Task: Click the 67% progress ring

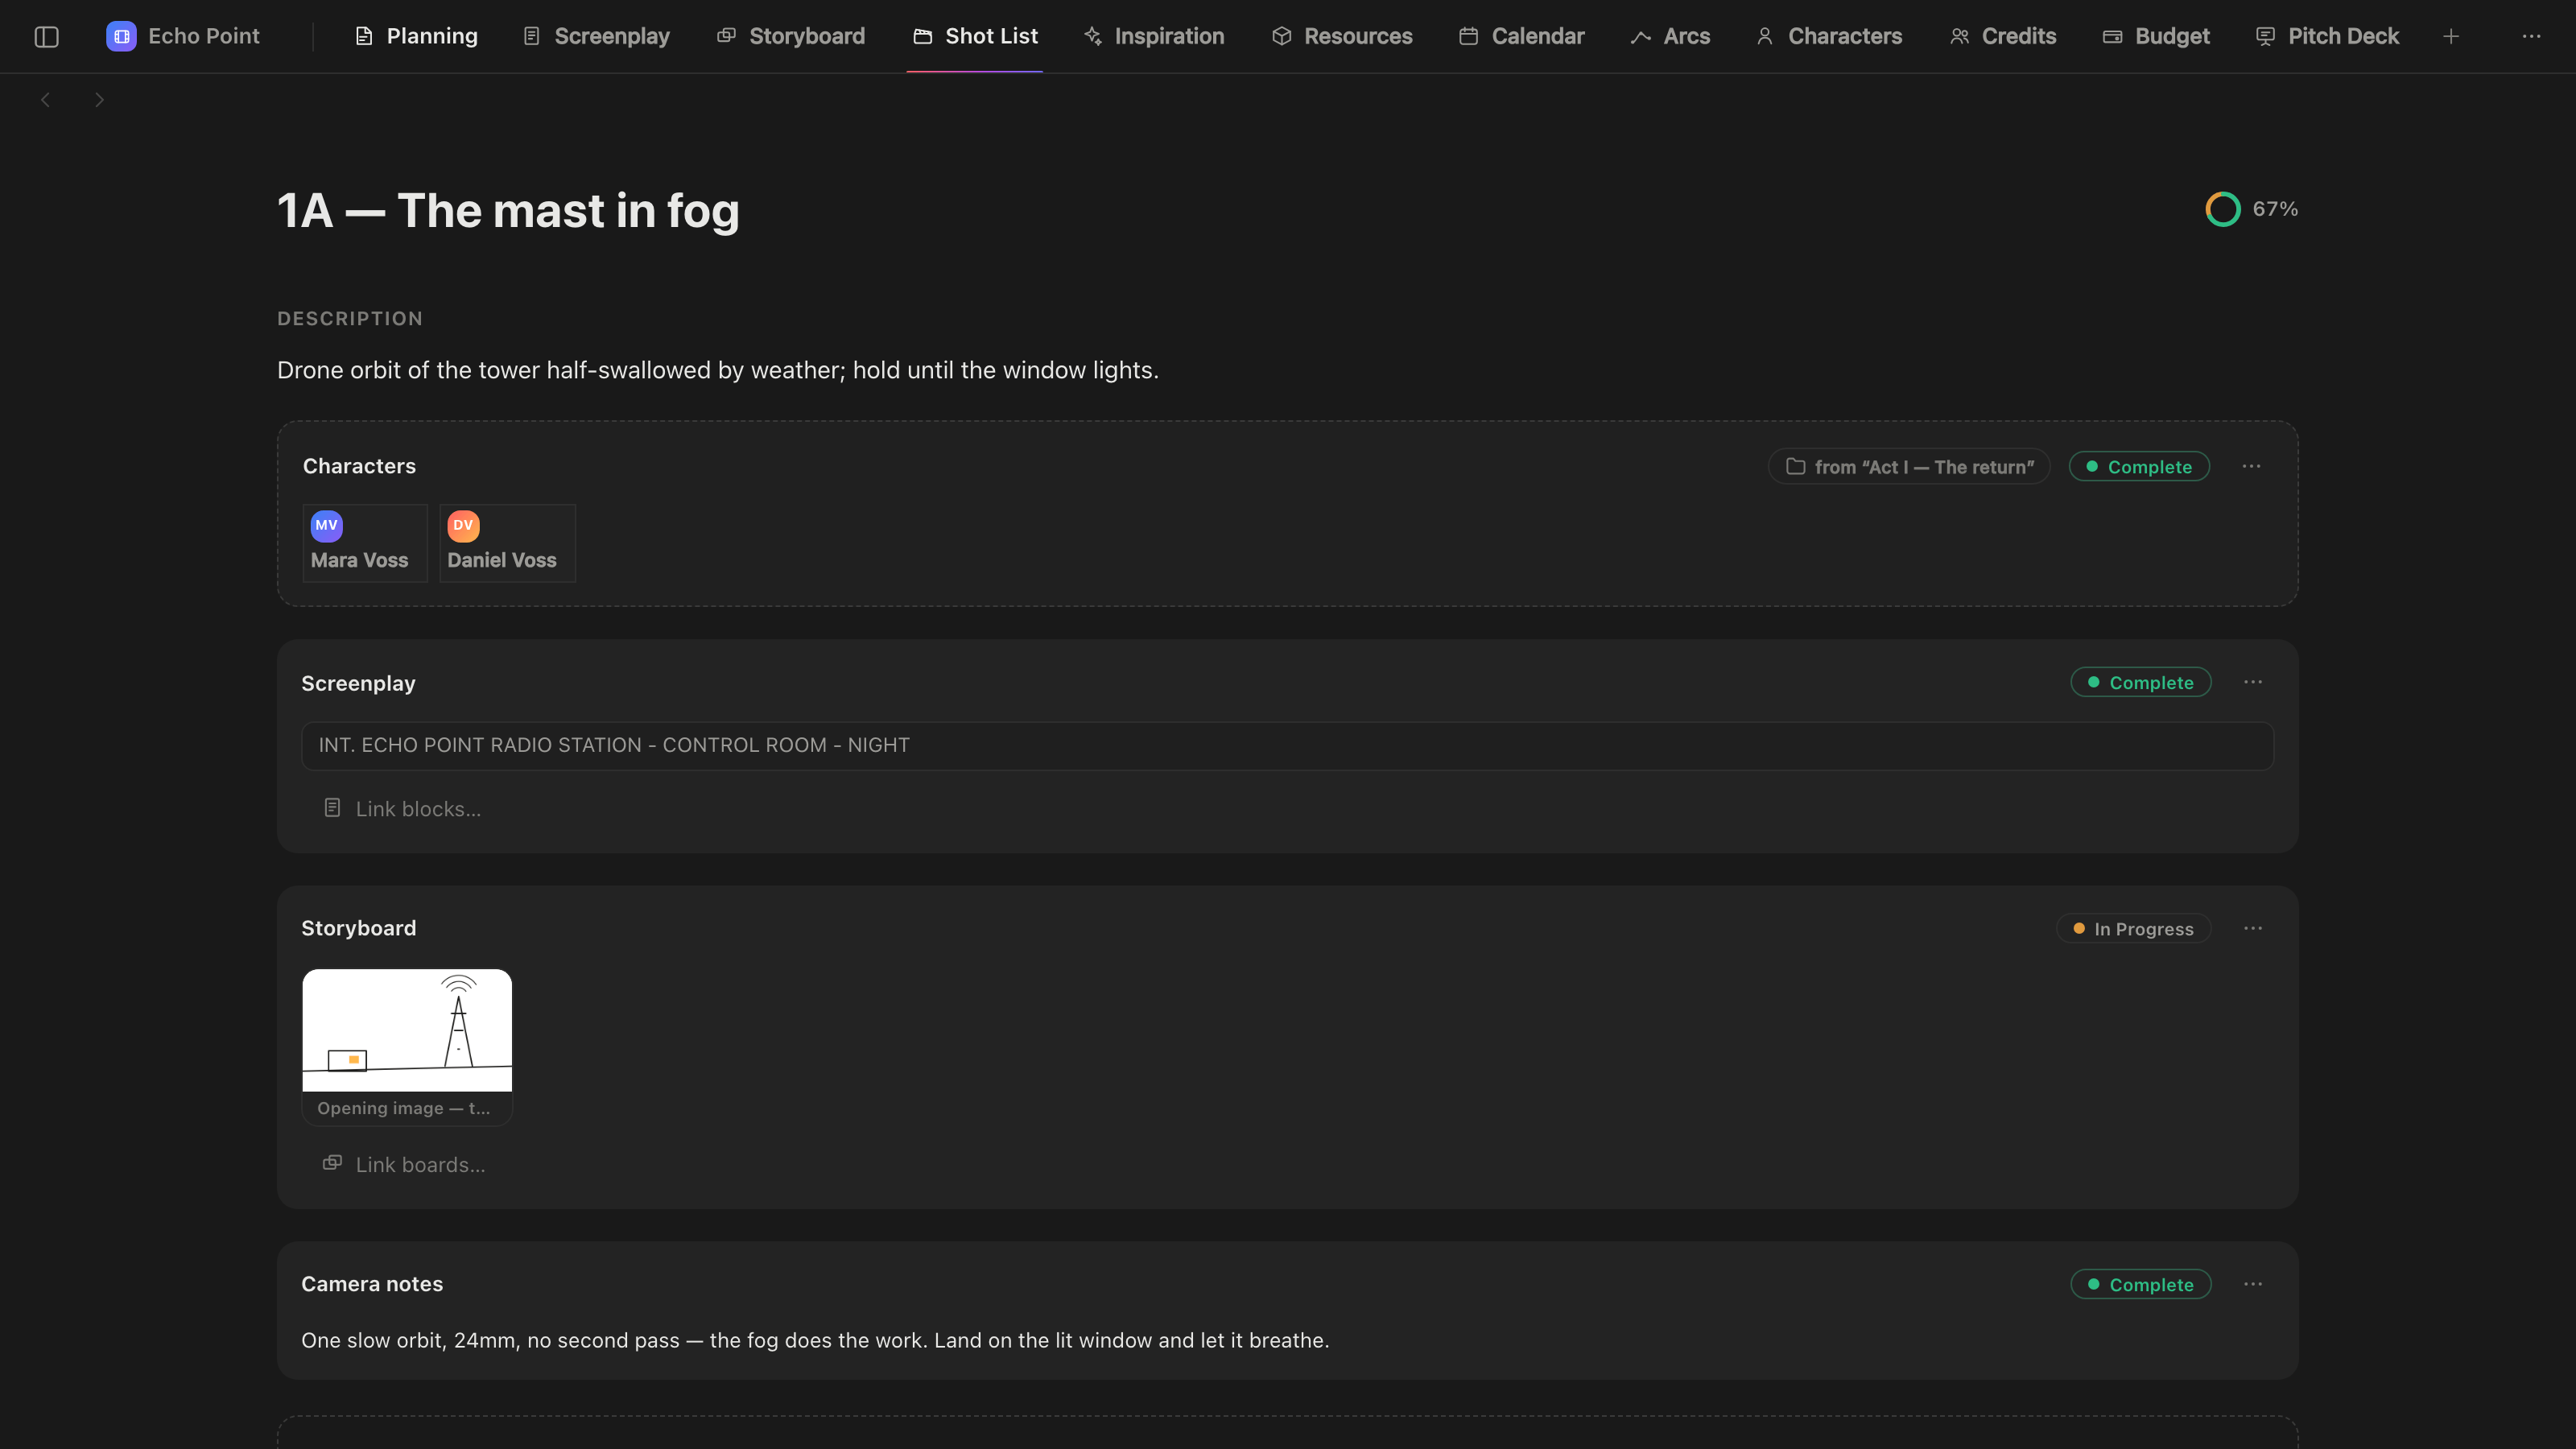Action: [x=2222, y=209]
